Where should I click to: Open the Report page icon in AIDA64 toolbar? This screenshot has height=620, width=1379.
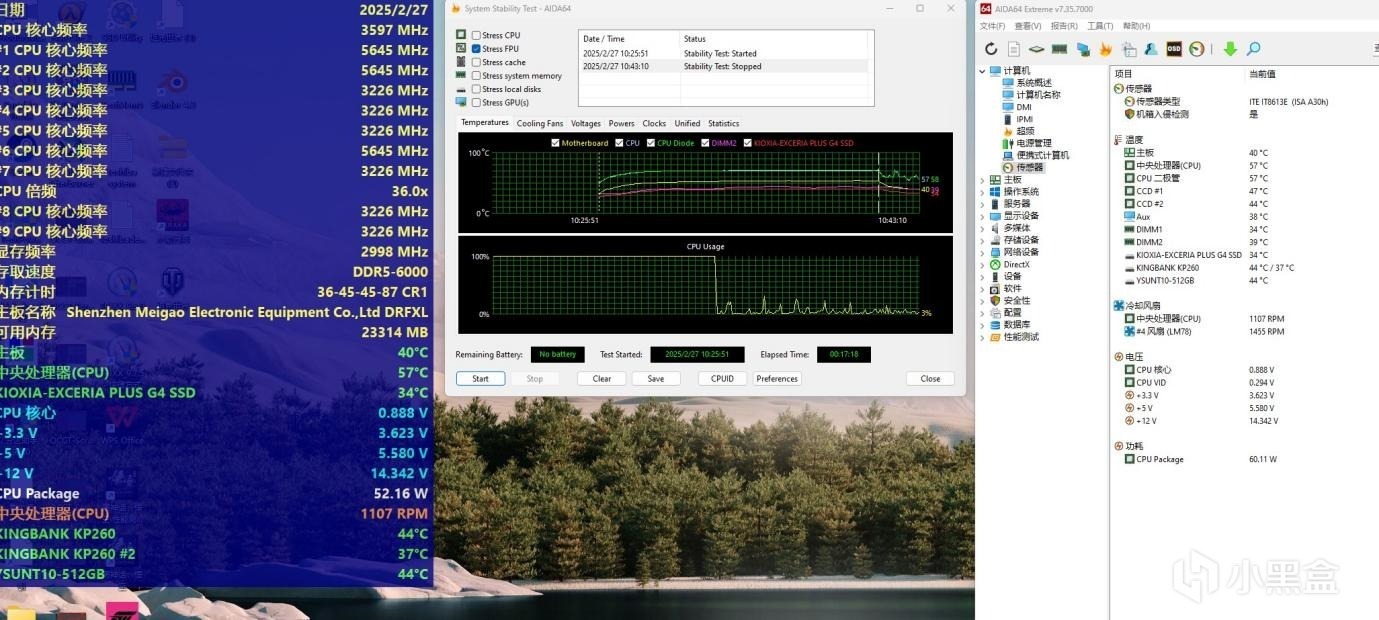point(1014,49)
